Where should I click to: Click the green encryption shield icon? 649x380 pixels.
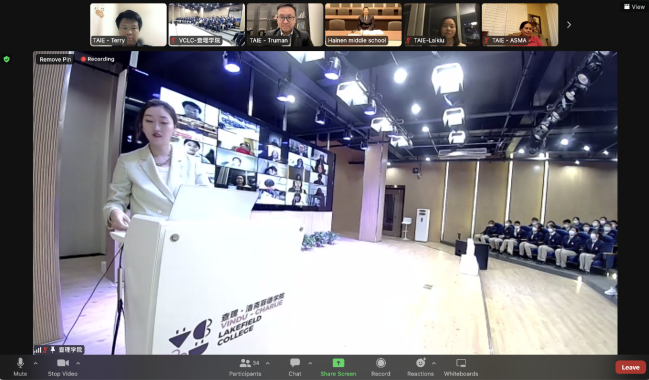point(7,59)
